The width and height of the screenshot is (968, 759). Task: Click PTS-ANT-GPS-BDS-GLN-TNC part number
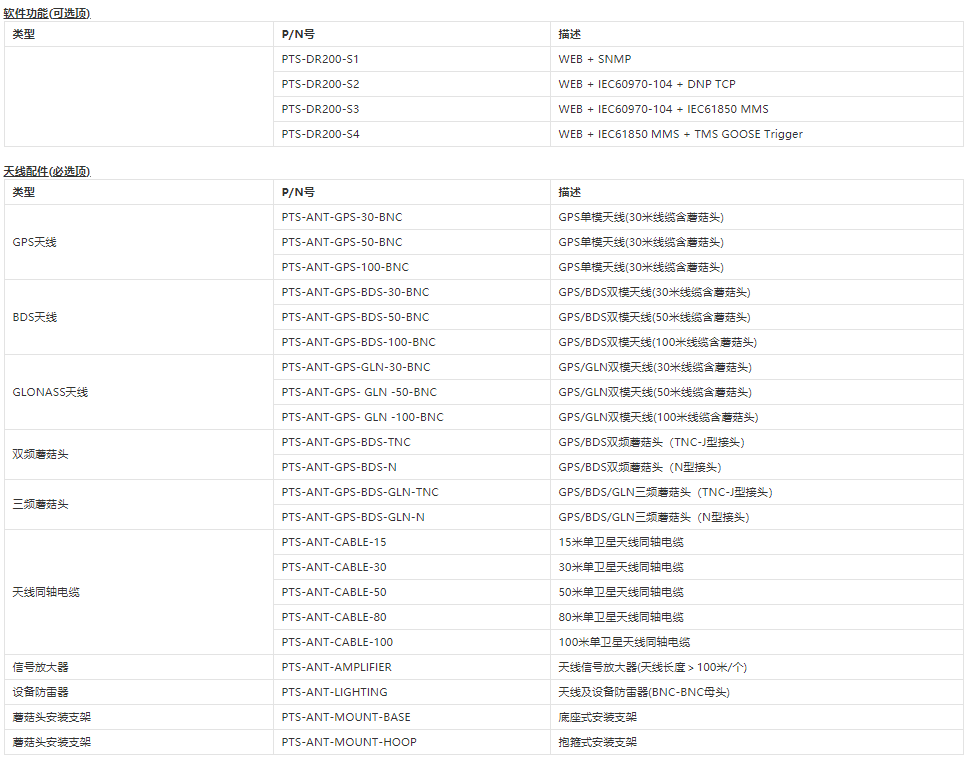click(x=360, y=492)
